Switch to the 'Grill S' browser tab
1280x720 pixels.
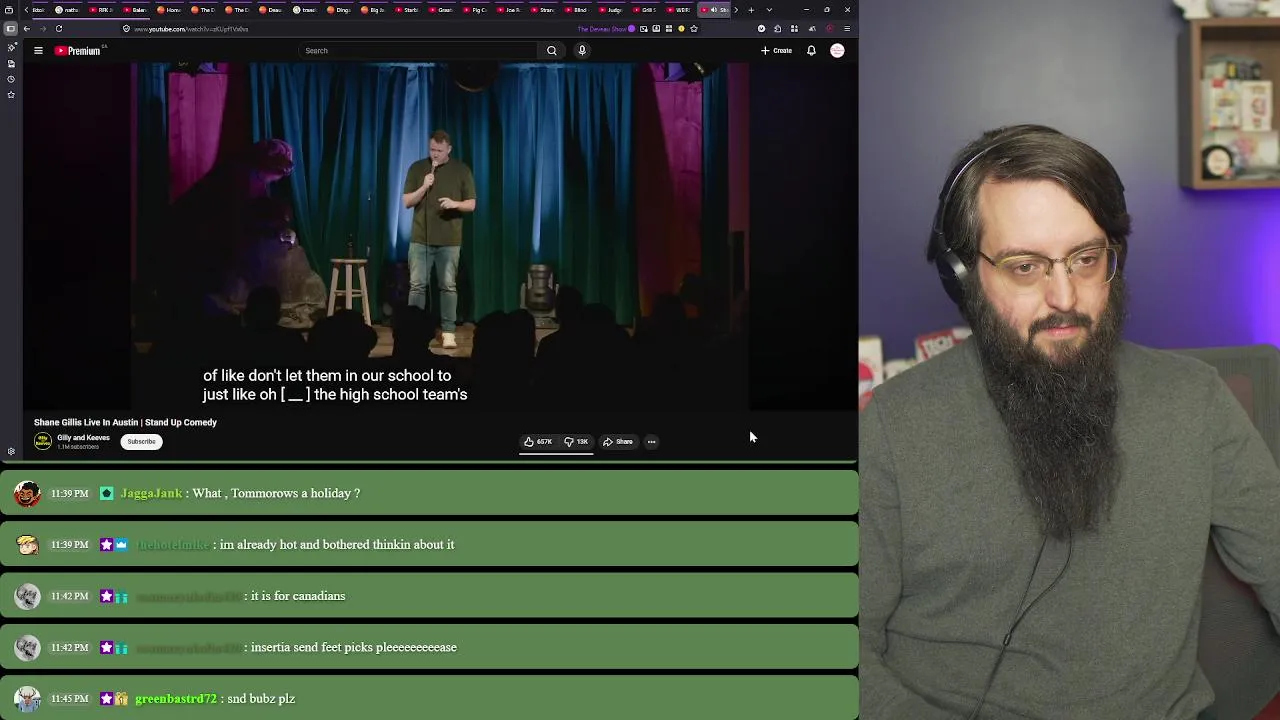click(x=645, y=10)
